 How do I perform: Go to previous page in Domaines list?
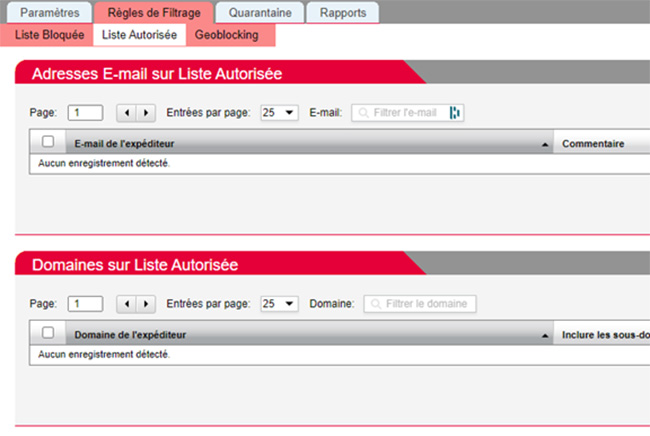point(127,303)
